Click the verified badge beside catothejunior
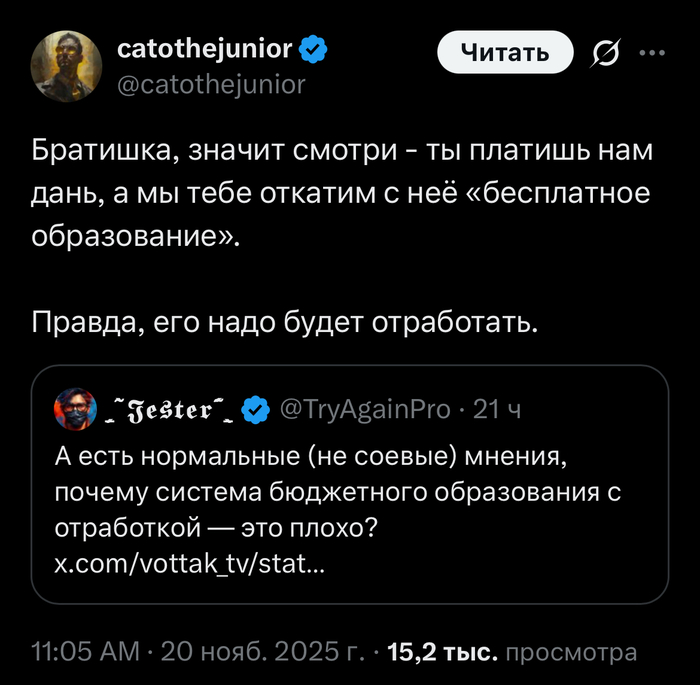Screen dimensions: 700x685 click(311, 48)
